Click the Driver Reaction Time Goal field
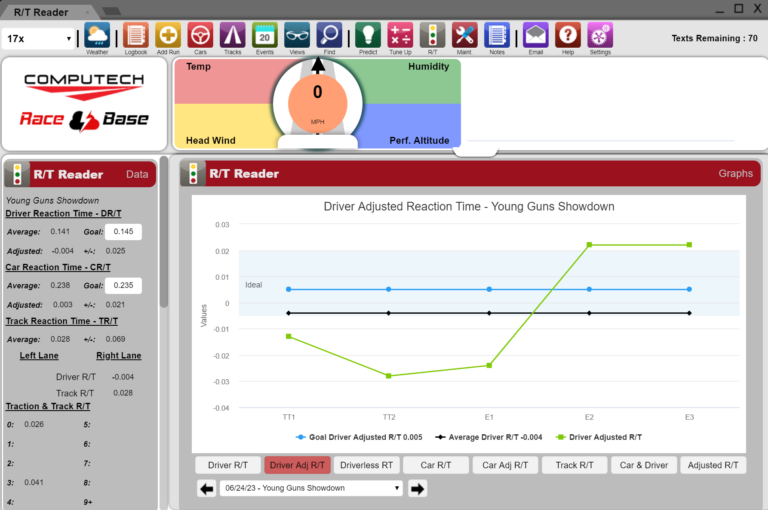Viewport: 768px width, 510px height. pos(124,232)
